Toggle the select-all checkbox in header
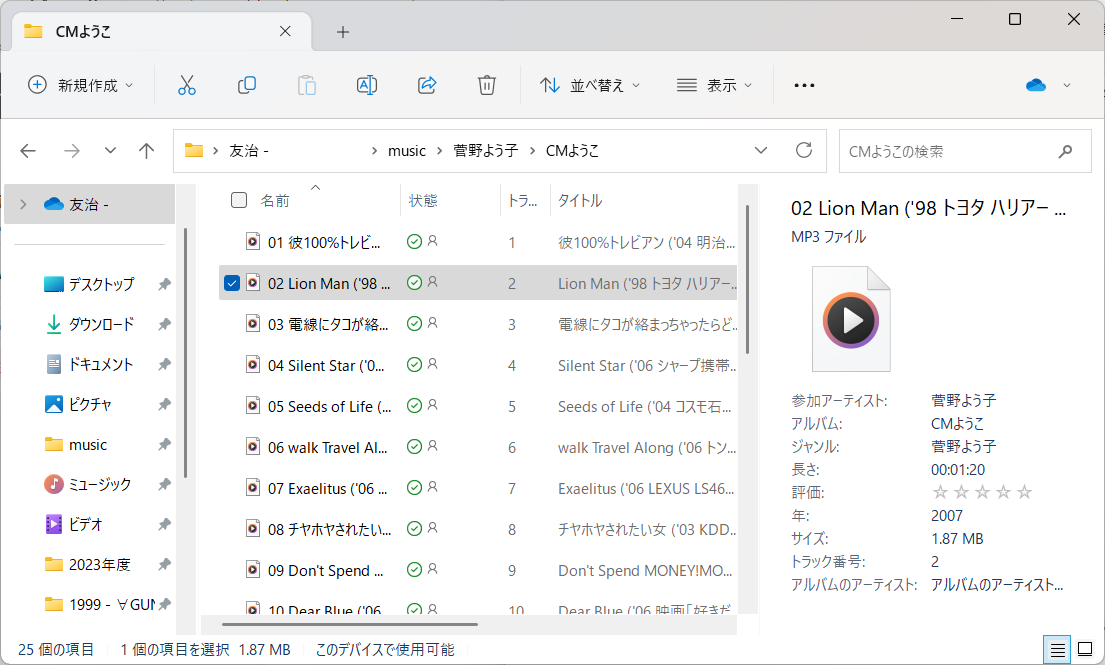Screen dimensions: 1105x665 [x=239, y=200]
